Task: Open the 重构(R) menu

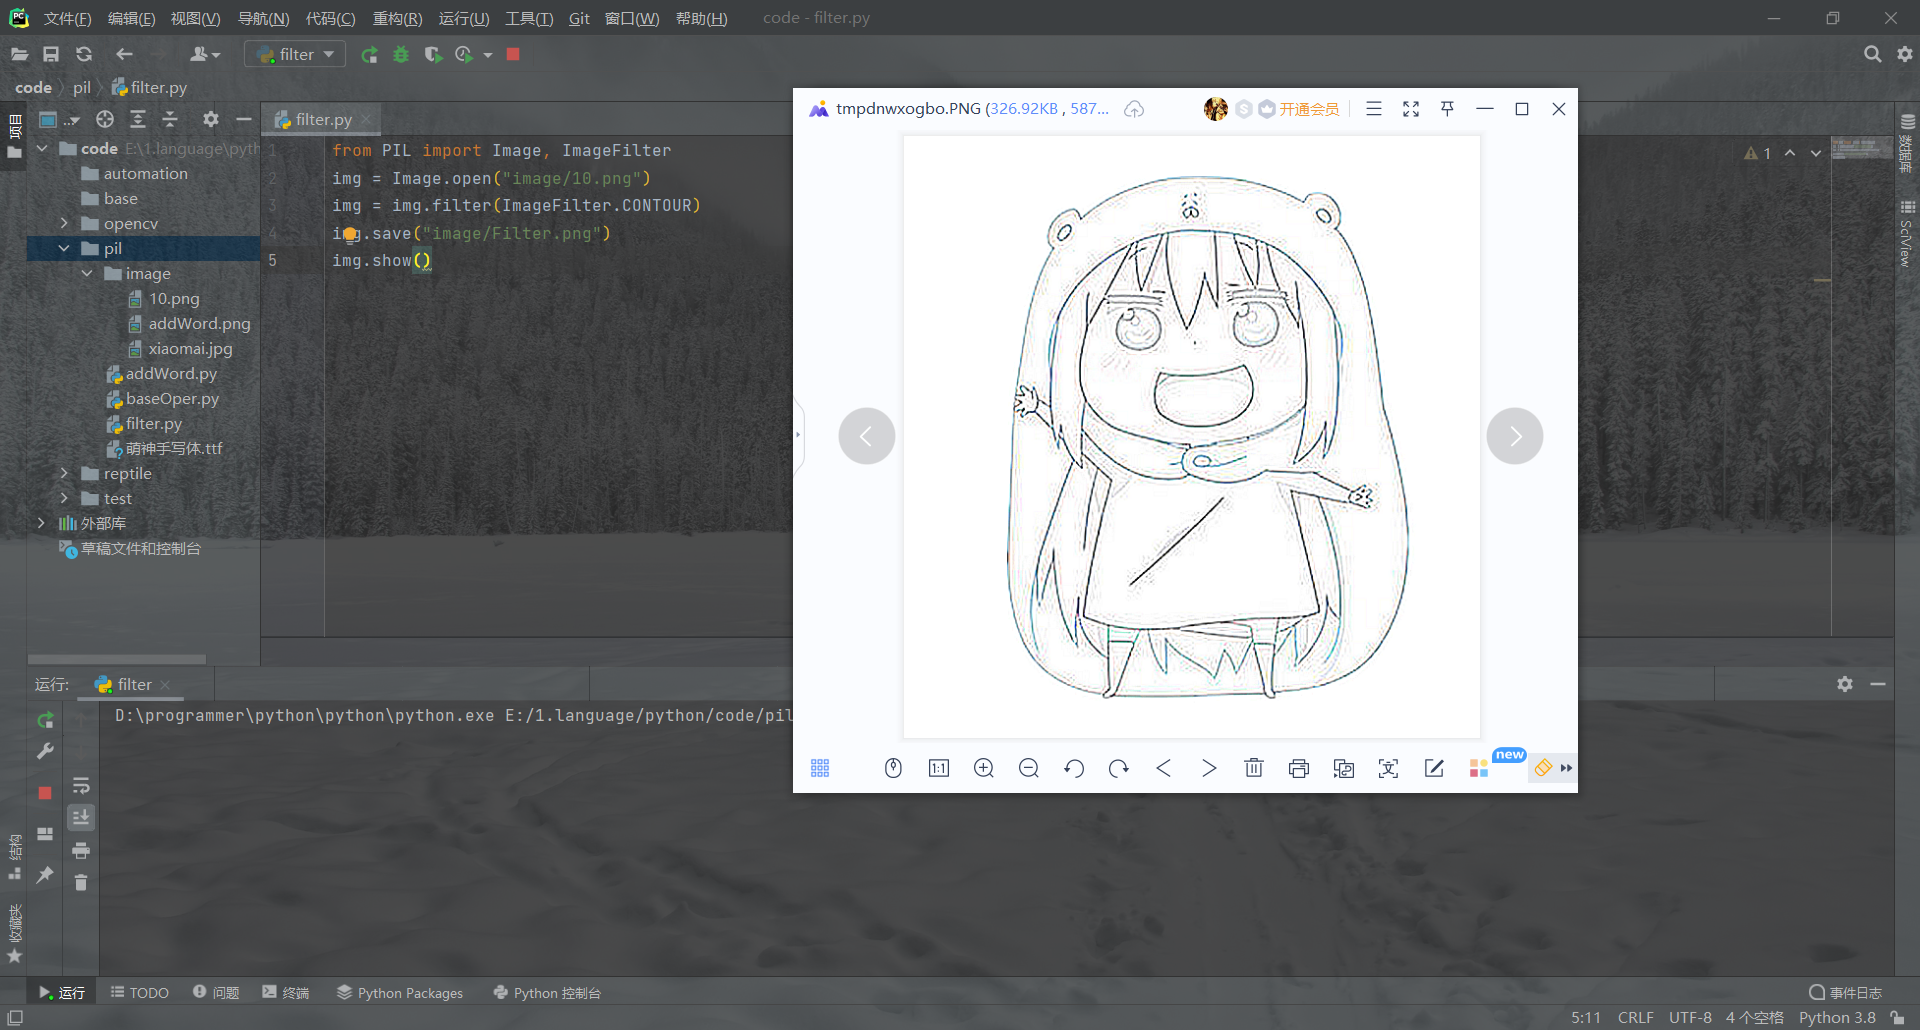Action: coord(397,18)
